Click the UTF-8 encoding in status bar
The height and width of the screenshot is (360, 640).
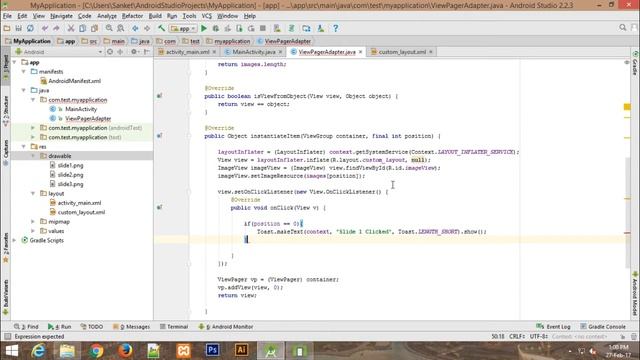(538, 336)
